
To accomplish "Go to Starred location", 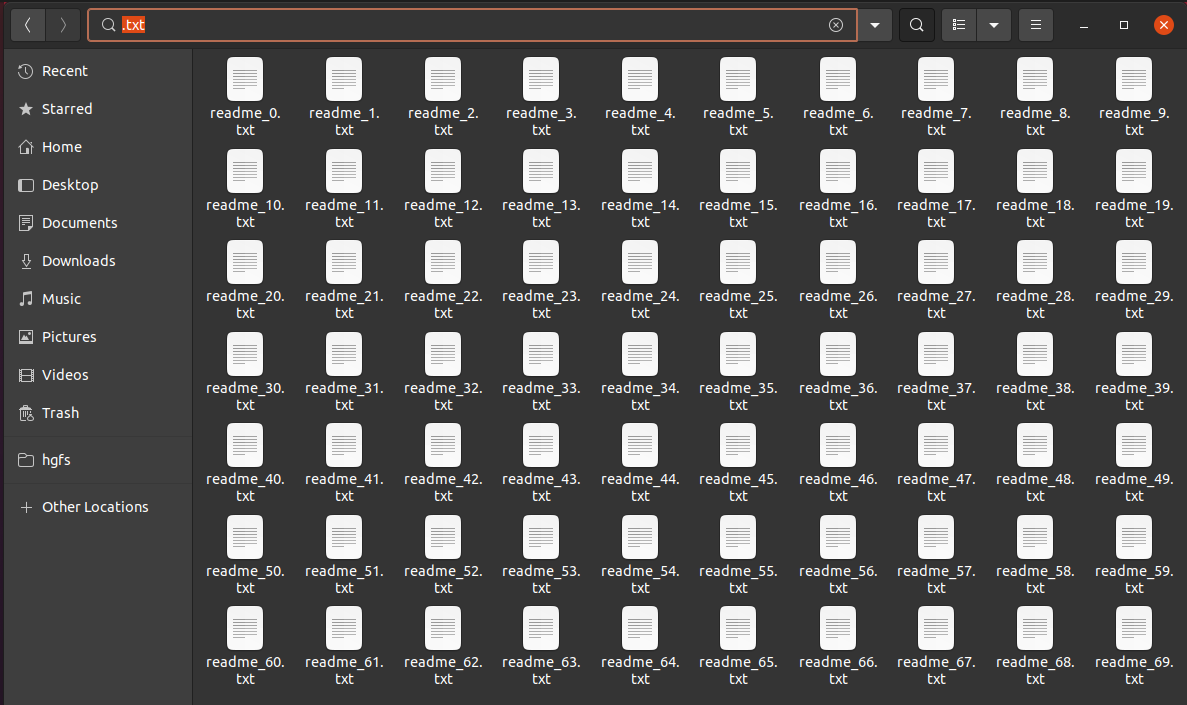I will (x=66, y=109).
